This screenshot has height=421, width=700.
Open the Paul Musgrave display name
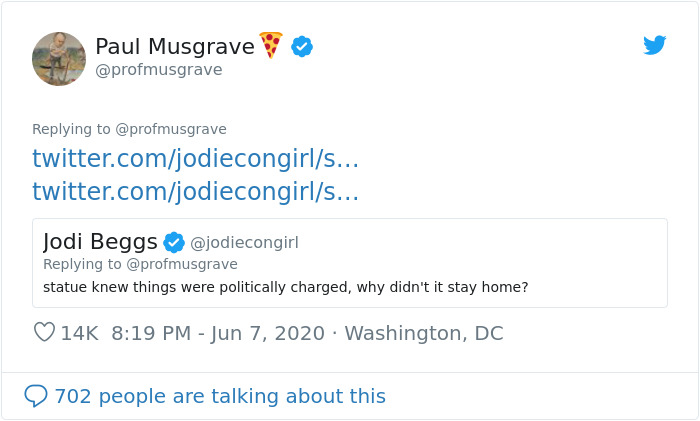(175, 46)
